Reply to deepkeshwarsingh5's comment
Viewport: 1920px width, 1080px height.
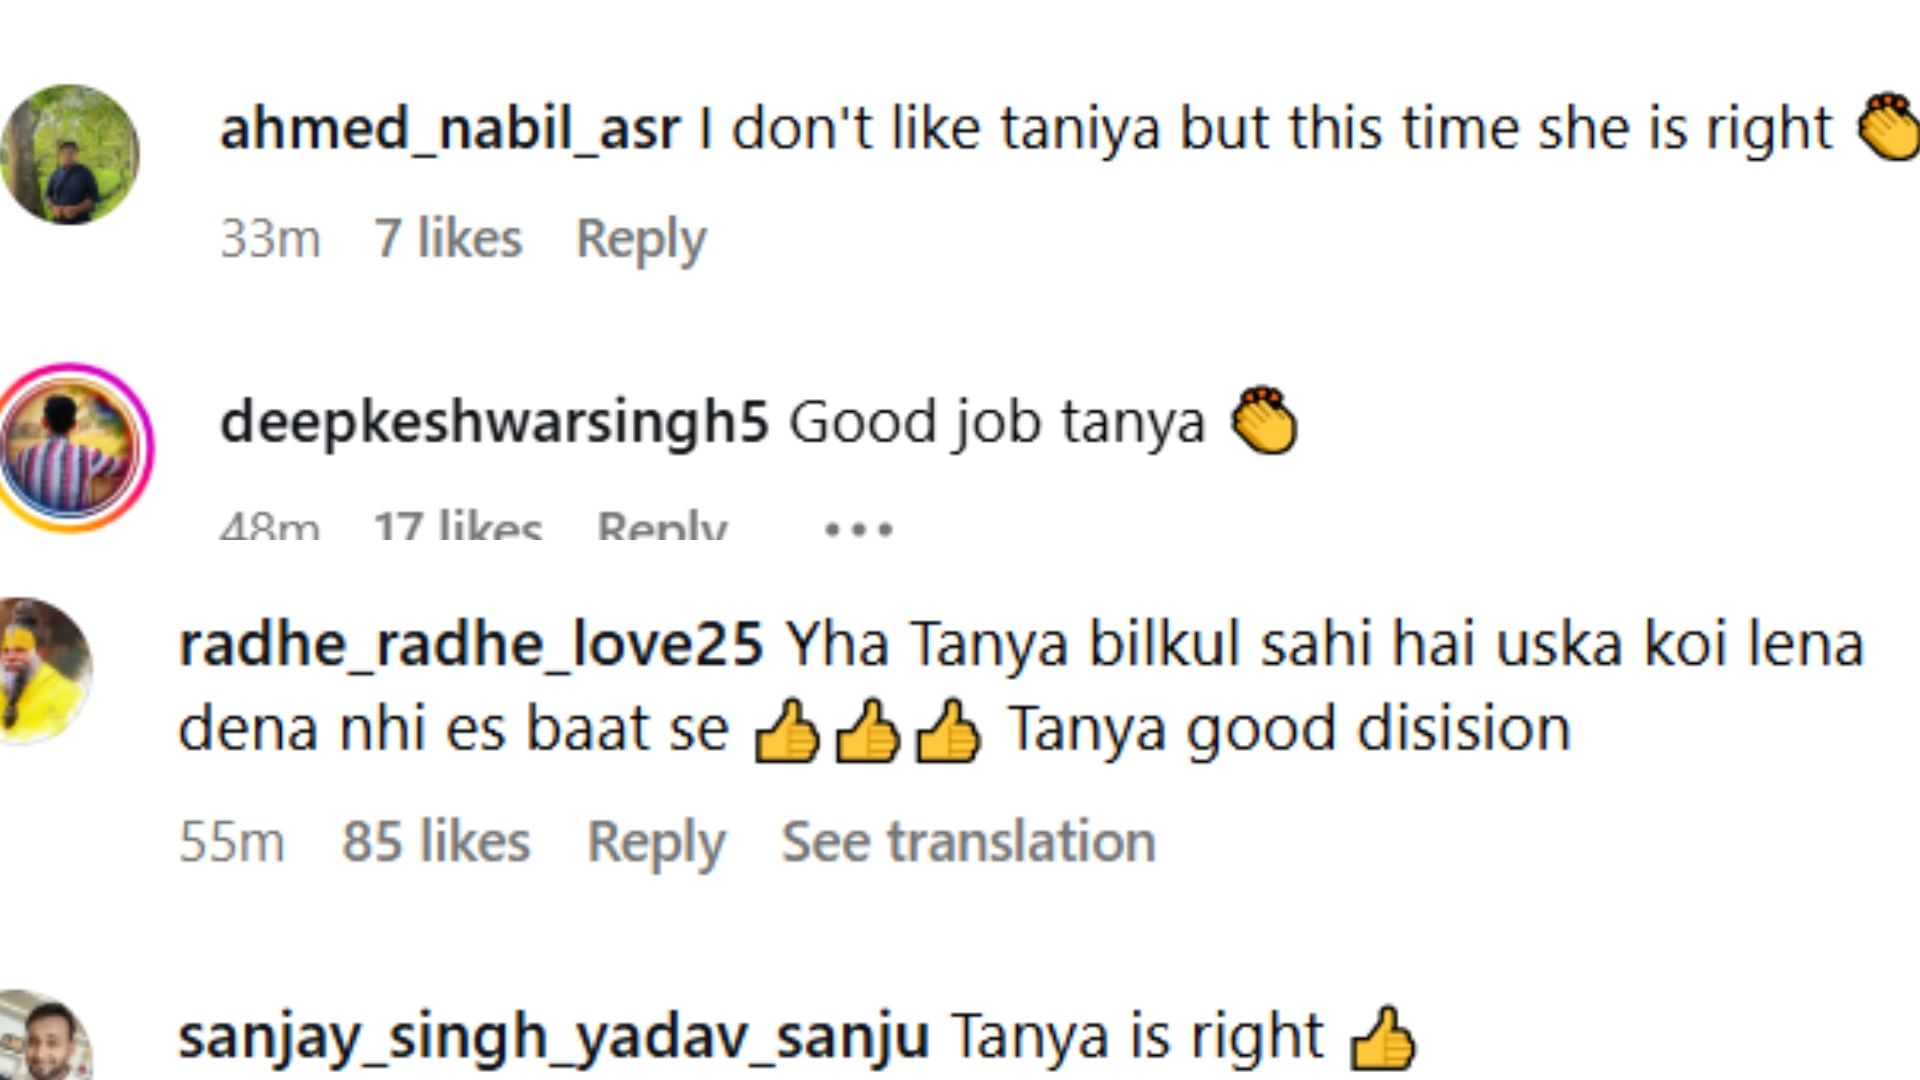661,526
